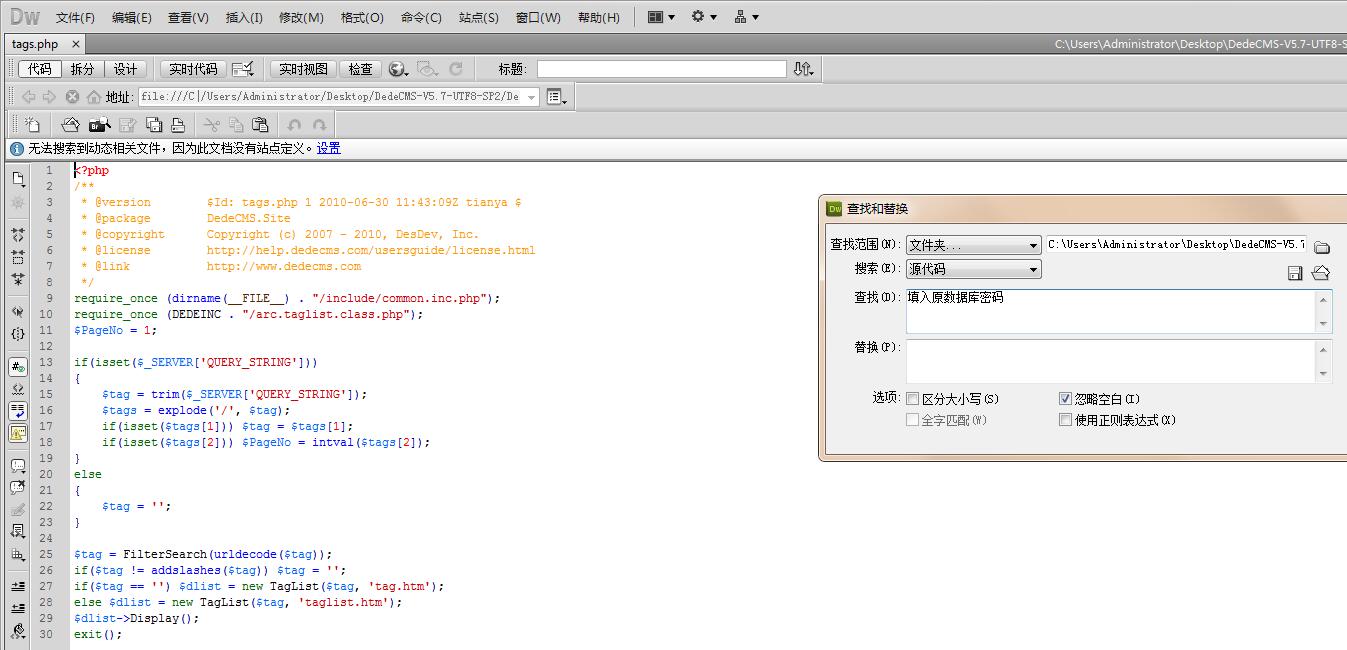Open the View Options dropdown beside the address bar
This screenshot has height=650, width=1347.
pyautogui.click(x=557, y=97)
